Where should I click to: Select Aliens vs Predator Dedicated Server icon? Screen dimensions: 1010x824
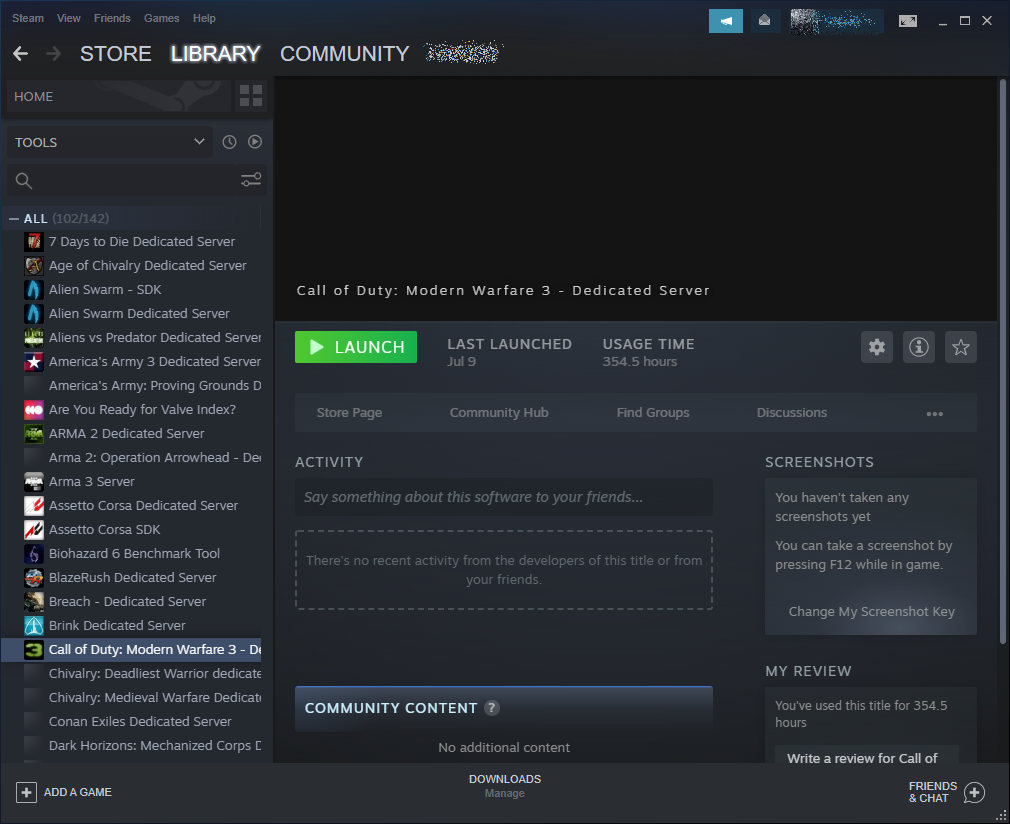pyautogui.click(x=33, y=338)
